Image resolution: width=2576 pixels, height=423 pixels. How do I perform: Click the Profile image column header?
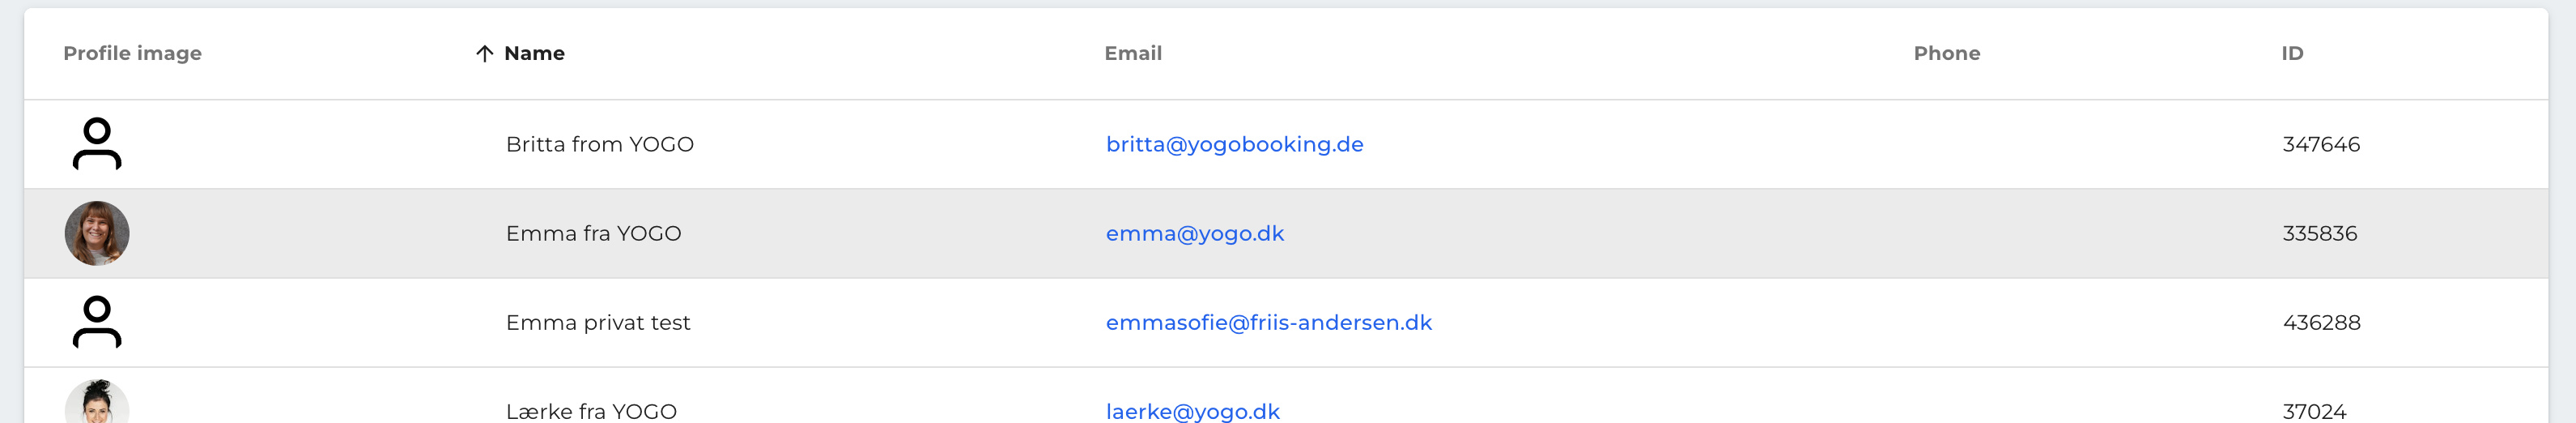(132, 53)
